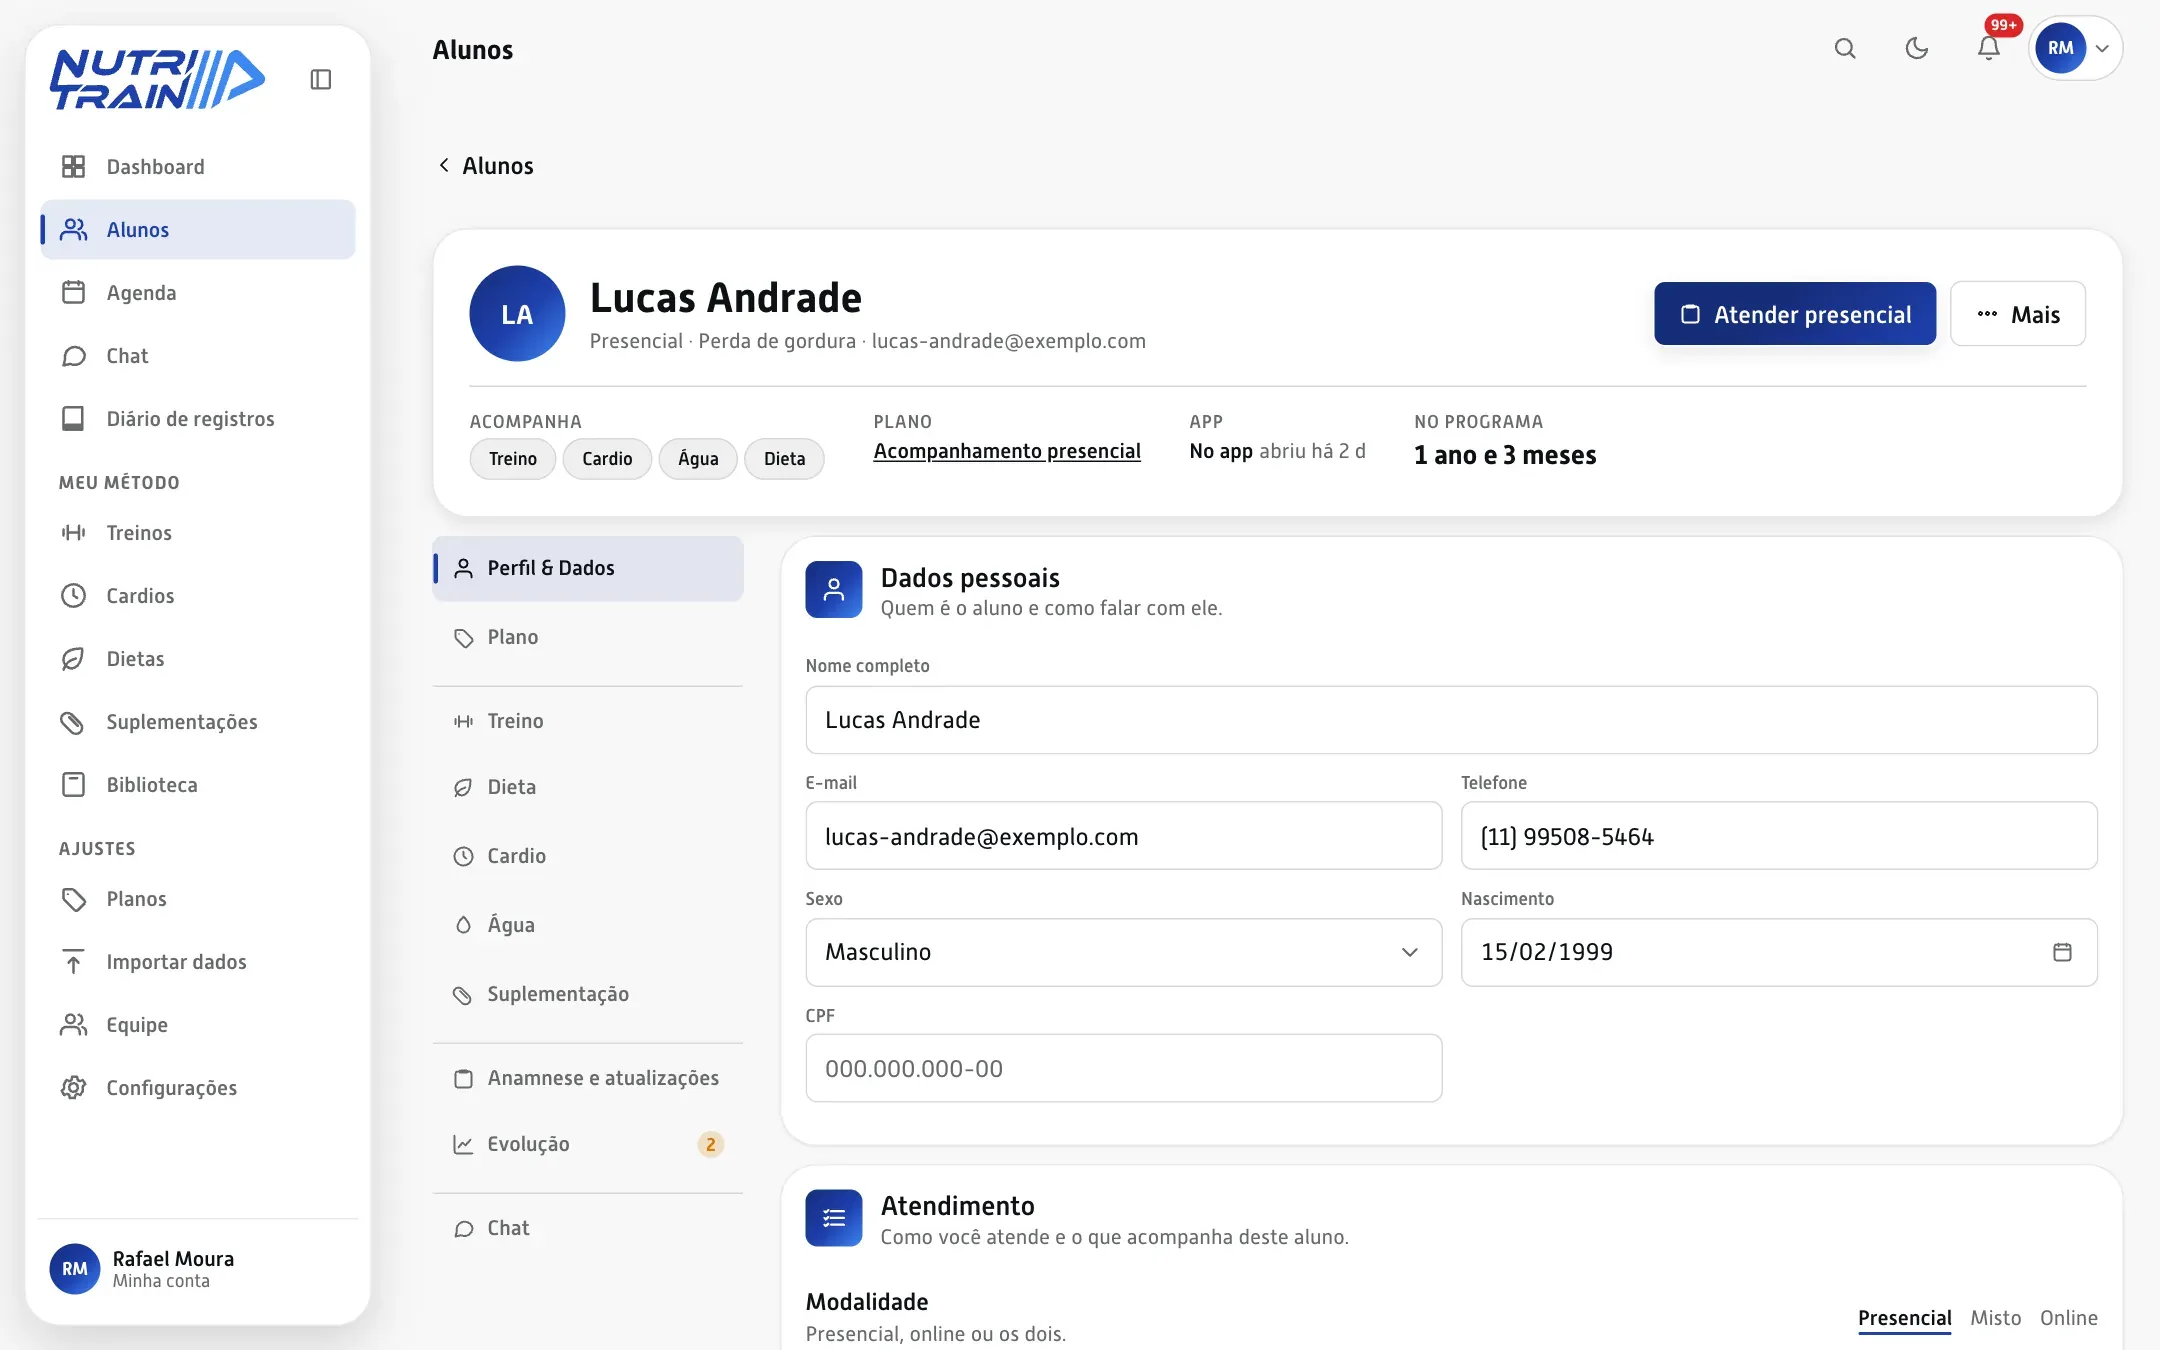Open Dietas in sidebar
This screenshot has height=1350, width=2160.
pyautogui.click(x=198, y=659)
